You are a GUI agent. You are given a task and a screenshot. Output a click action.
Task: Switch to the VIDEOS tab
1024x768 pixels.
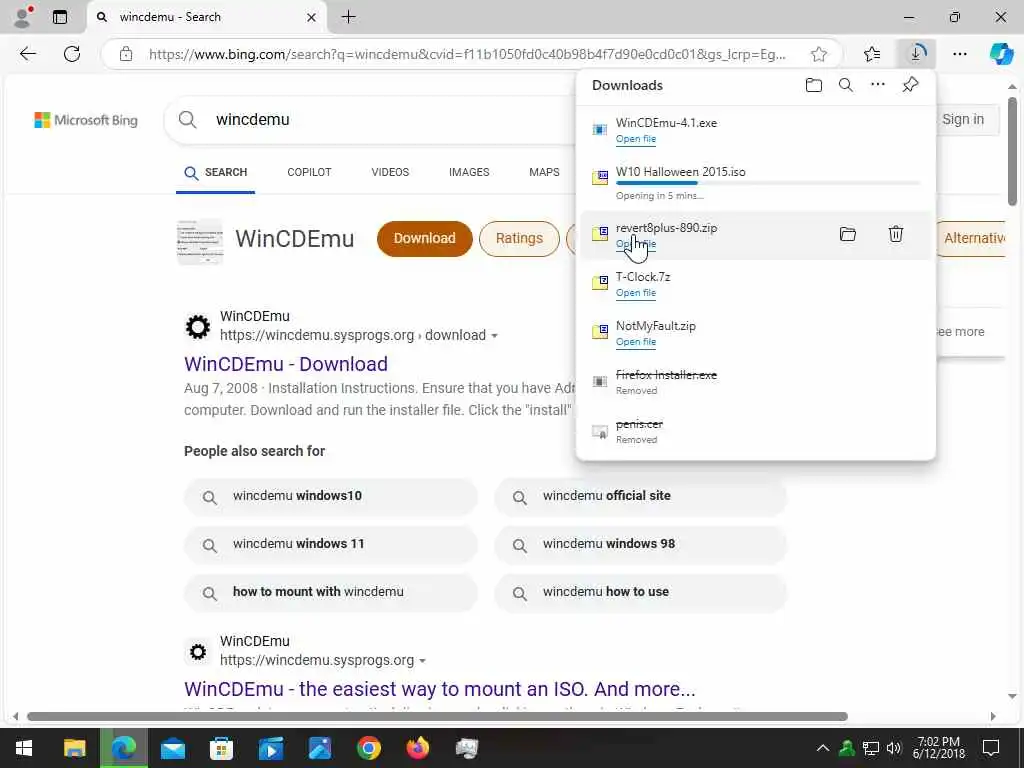pyautogui.click(x=390, y=172)
